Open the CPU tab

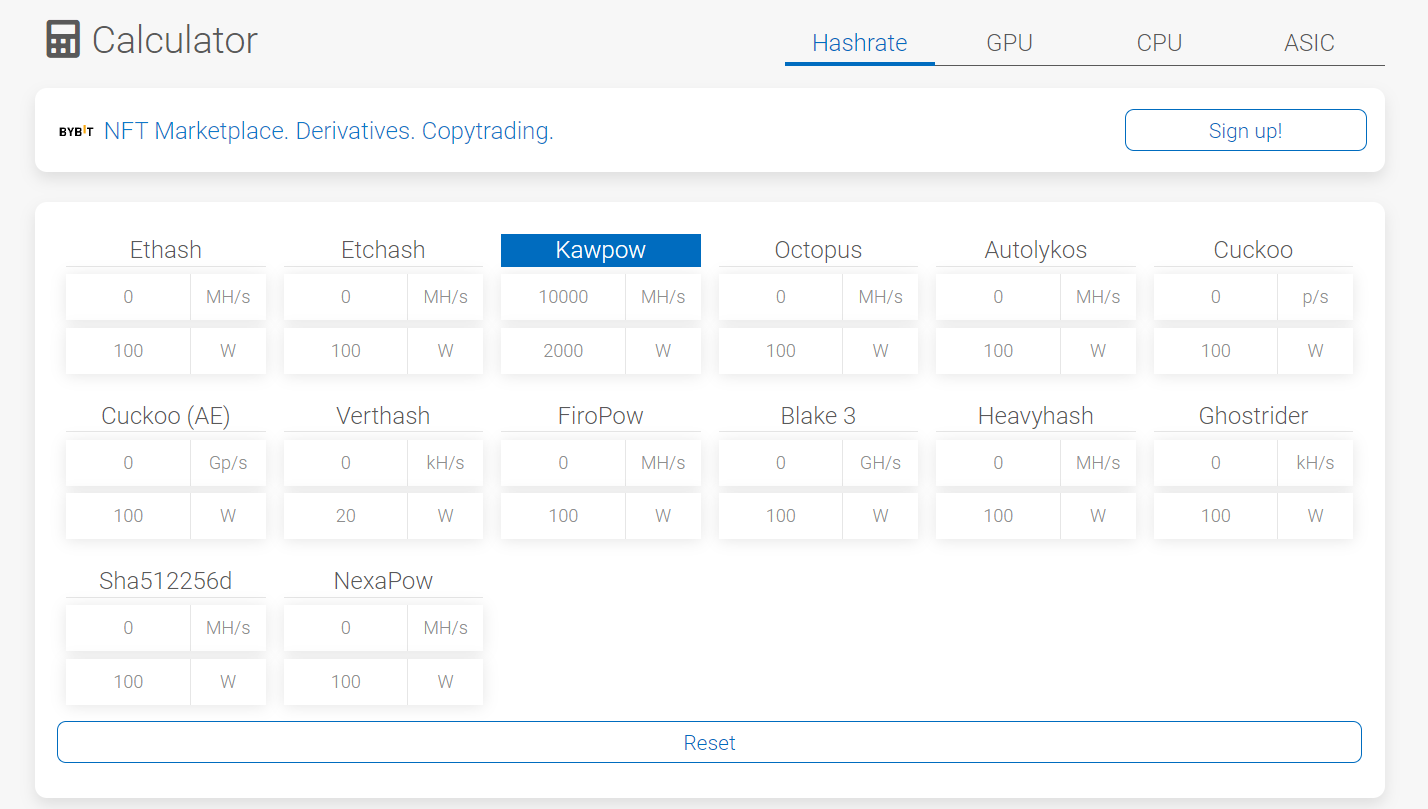(x=1159, y=43)
